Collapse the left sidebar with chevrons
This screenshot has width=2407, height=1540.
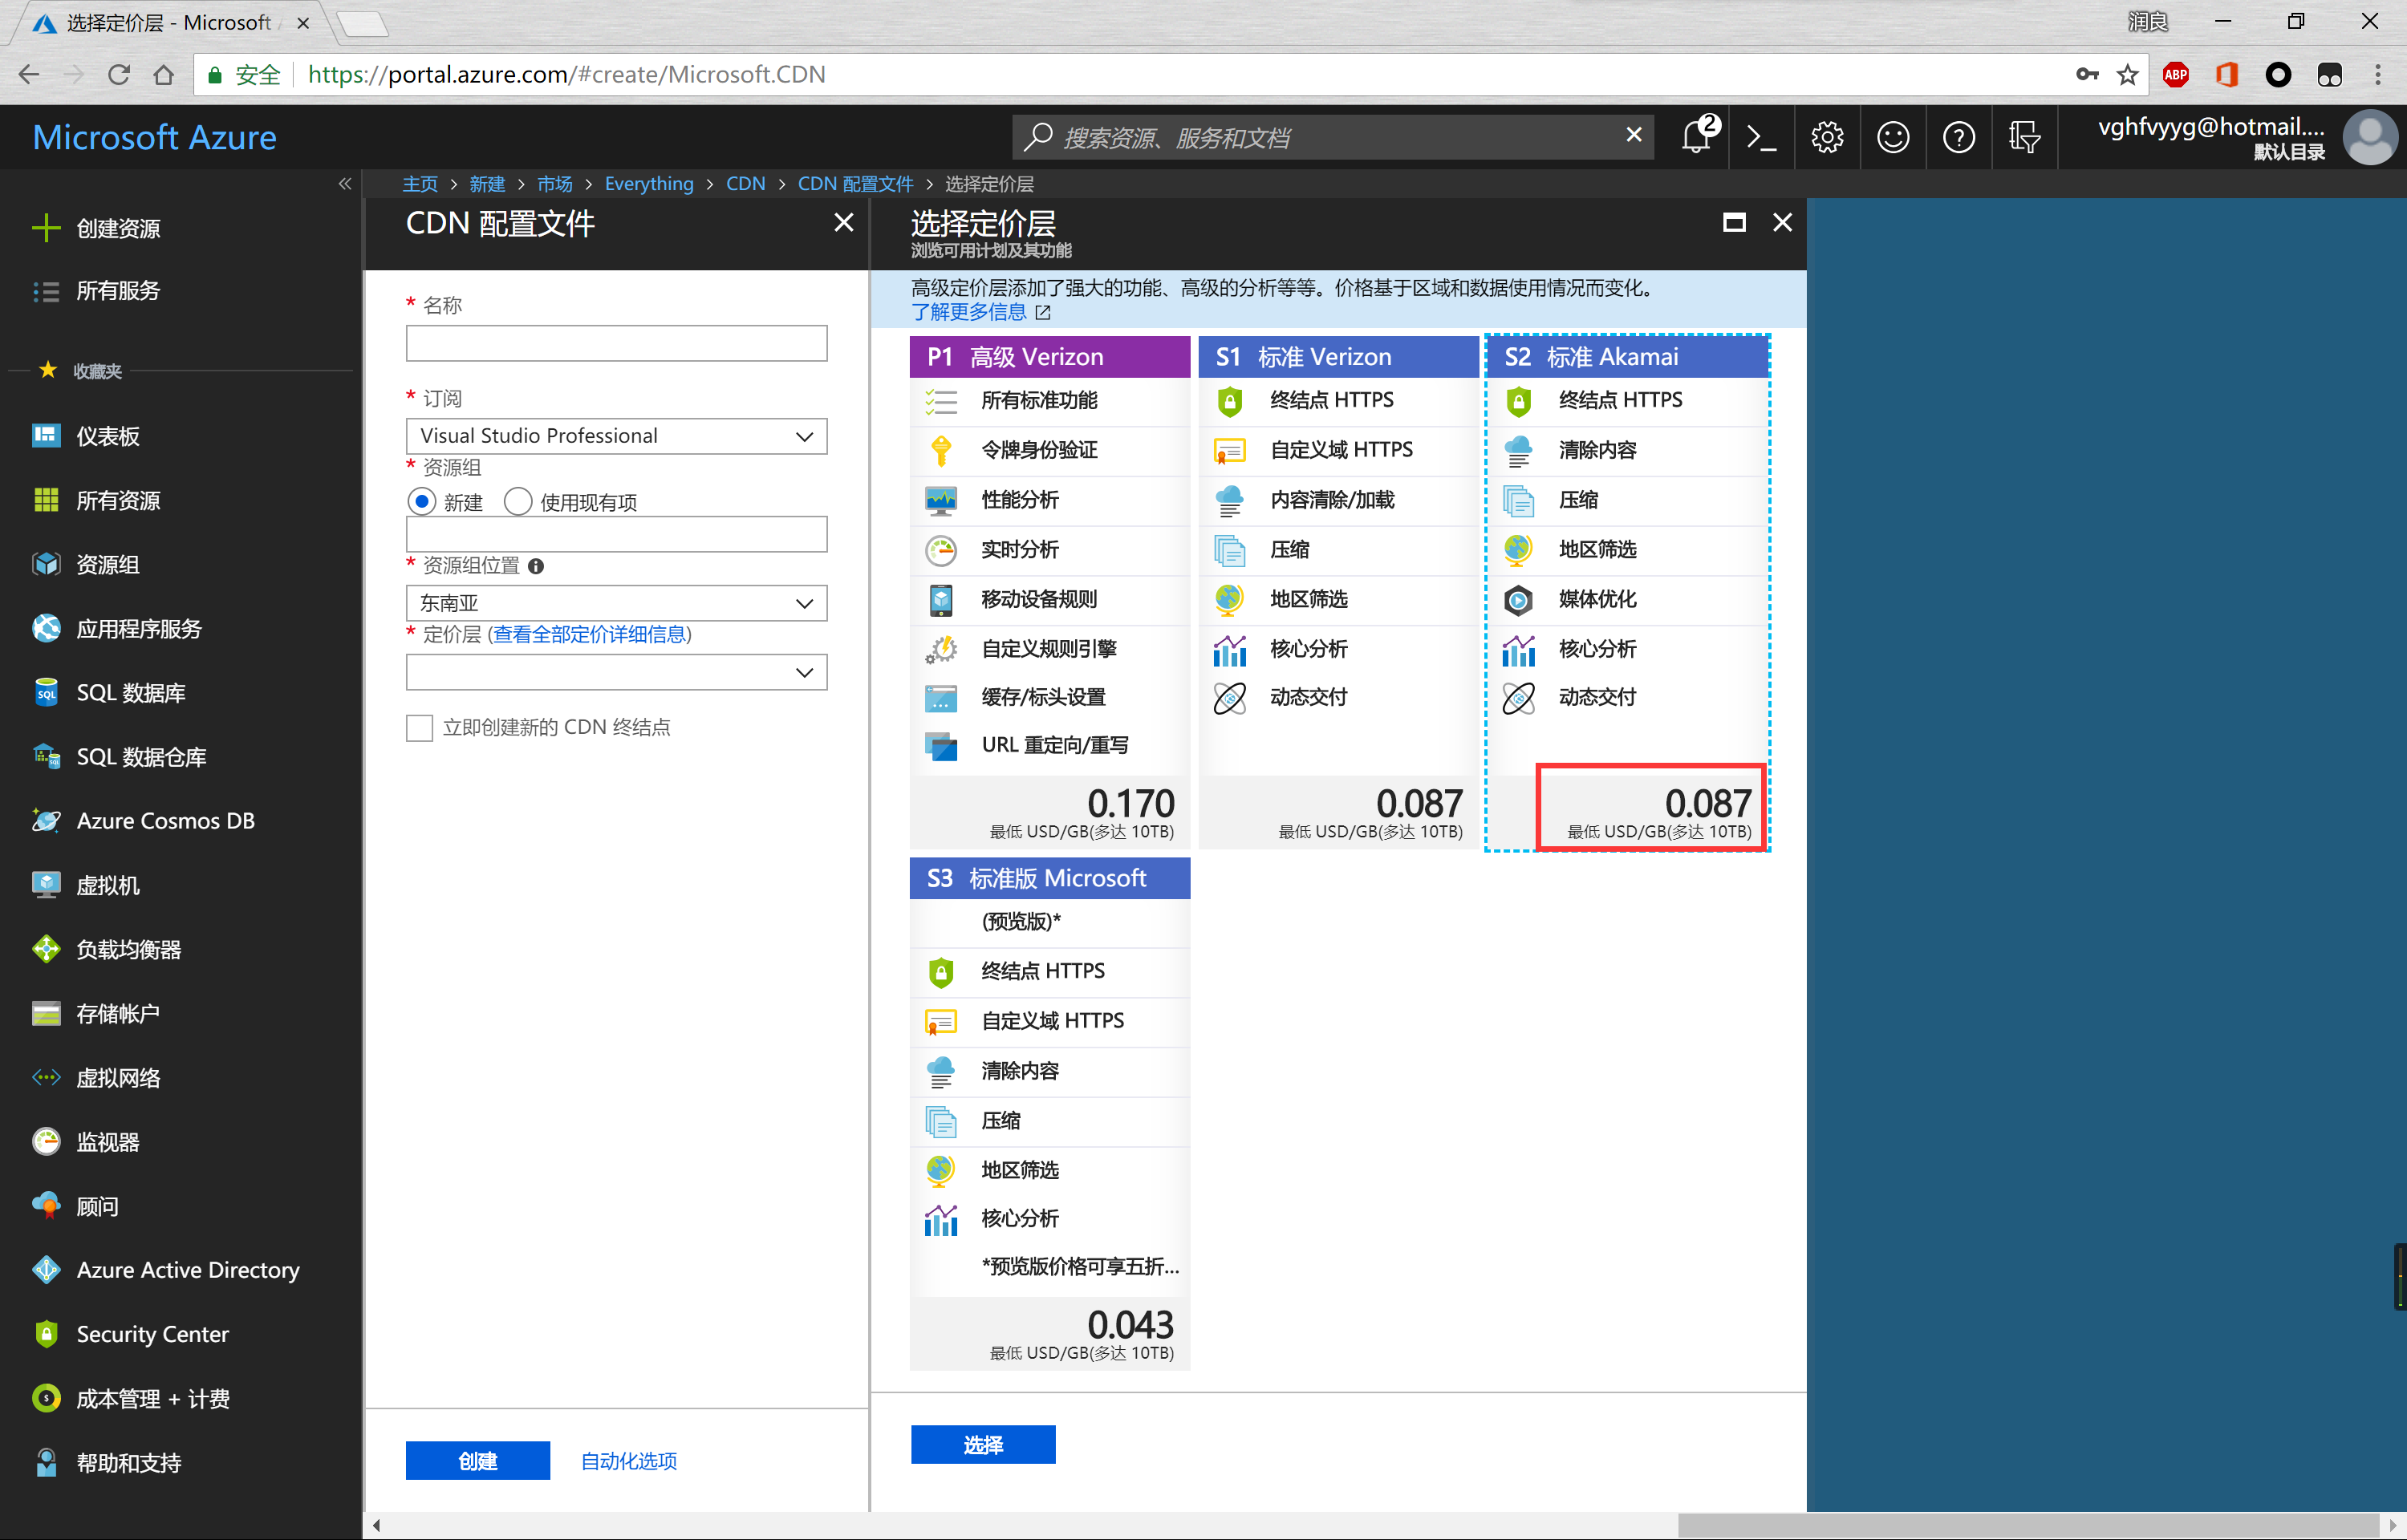(345, 184)
